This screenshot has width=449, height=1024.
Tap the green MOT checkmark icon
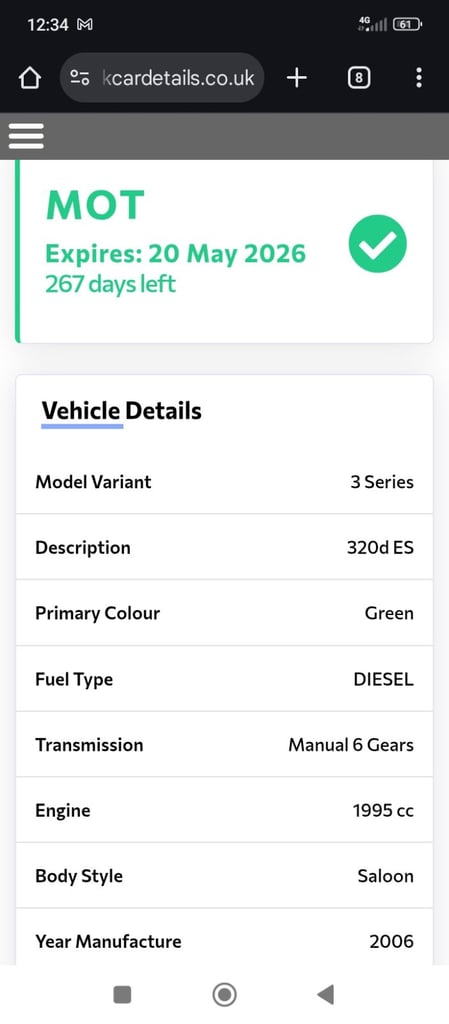(378, 244)
